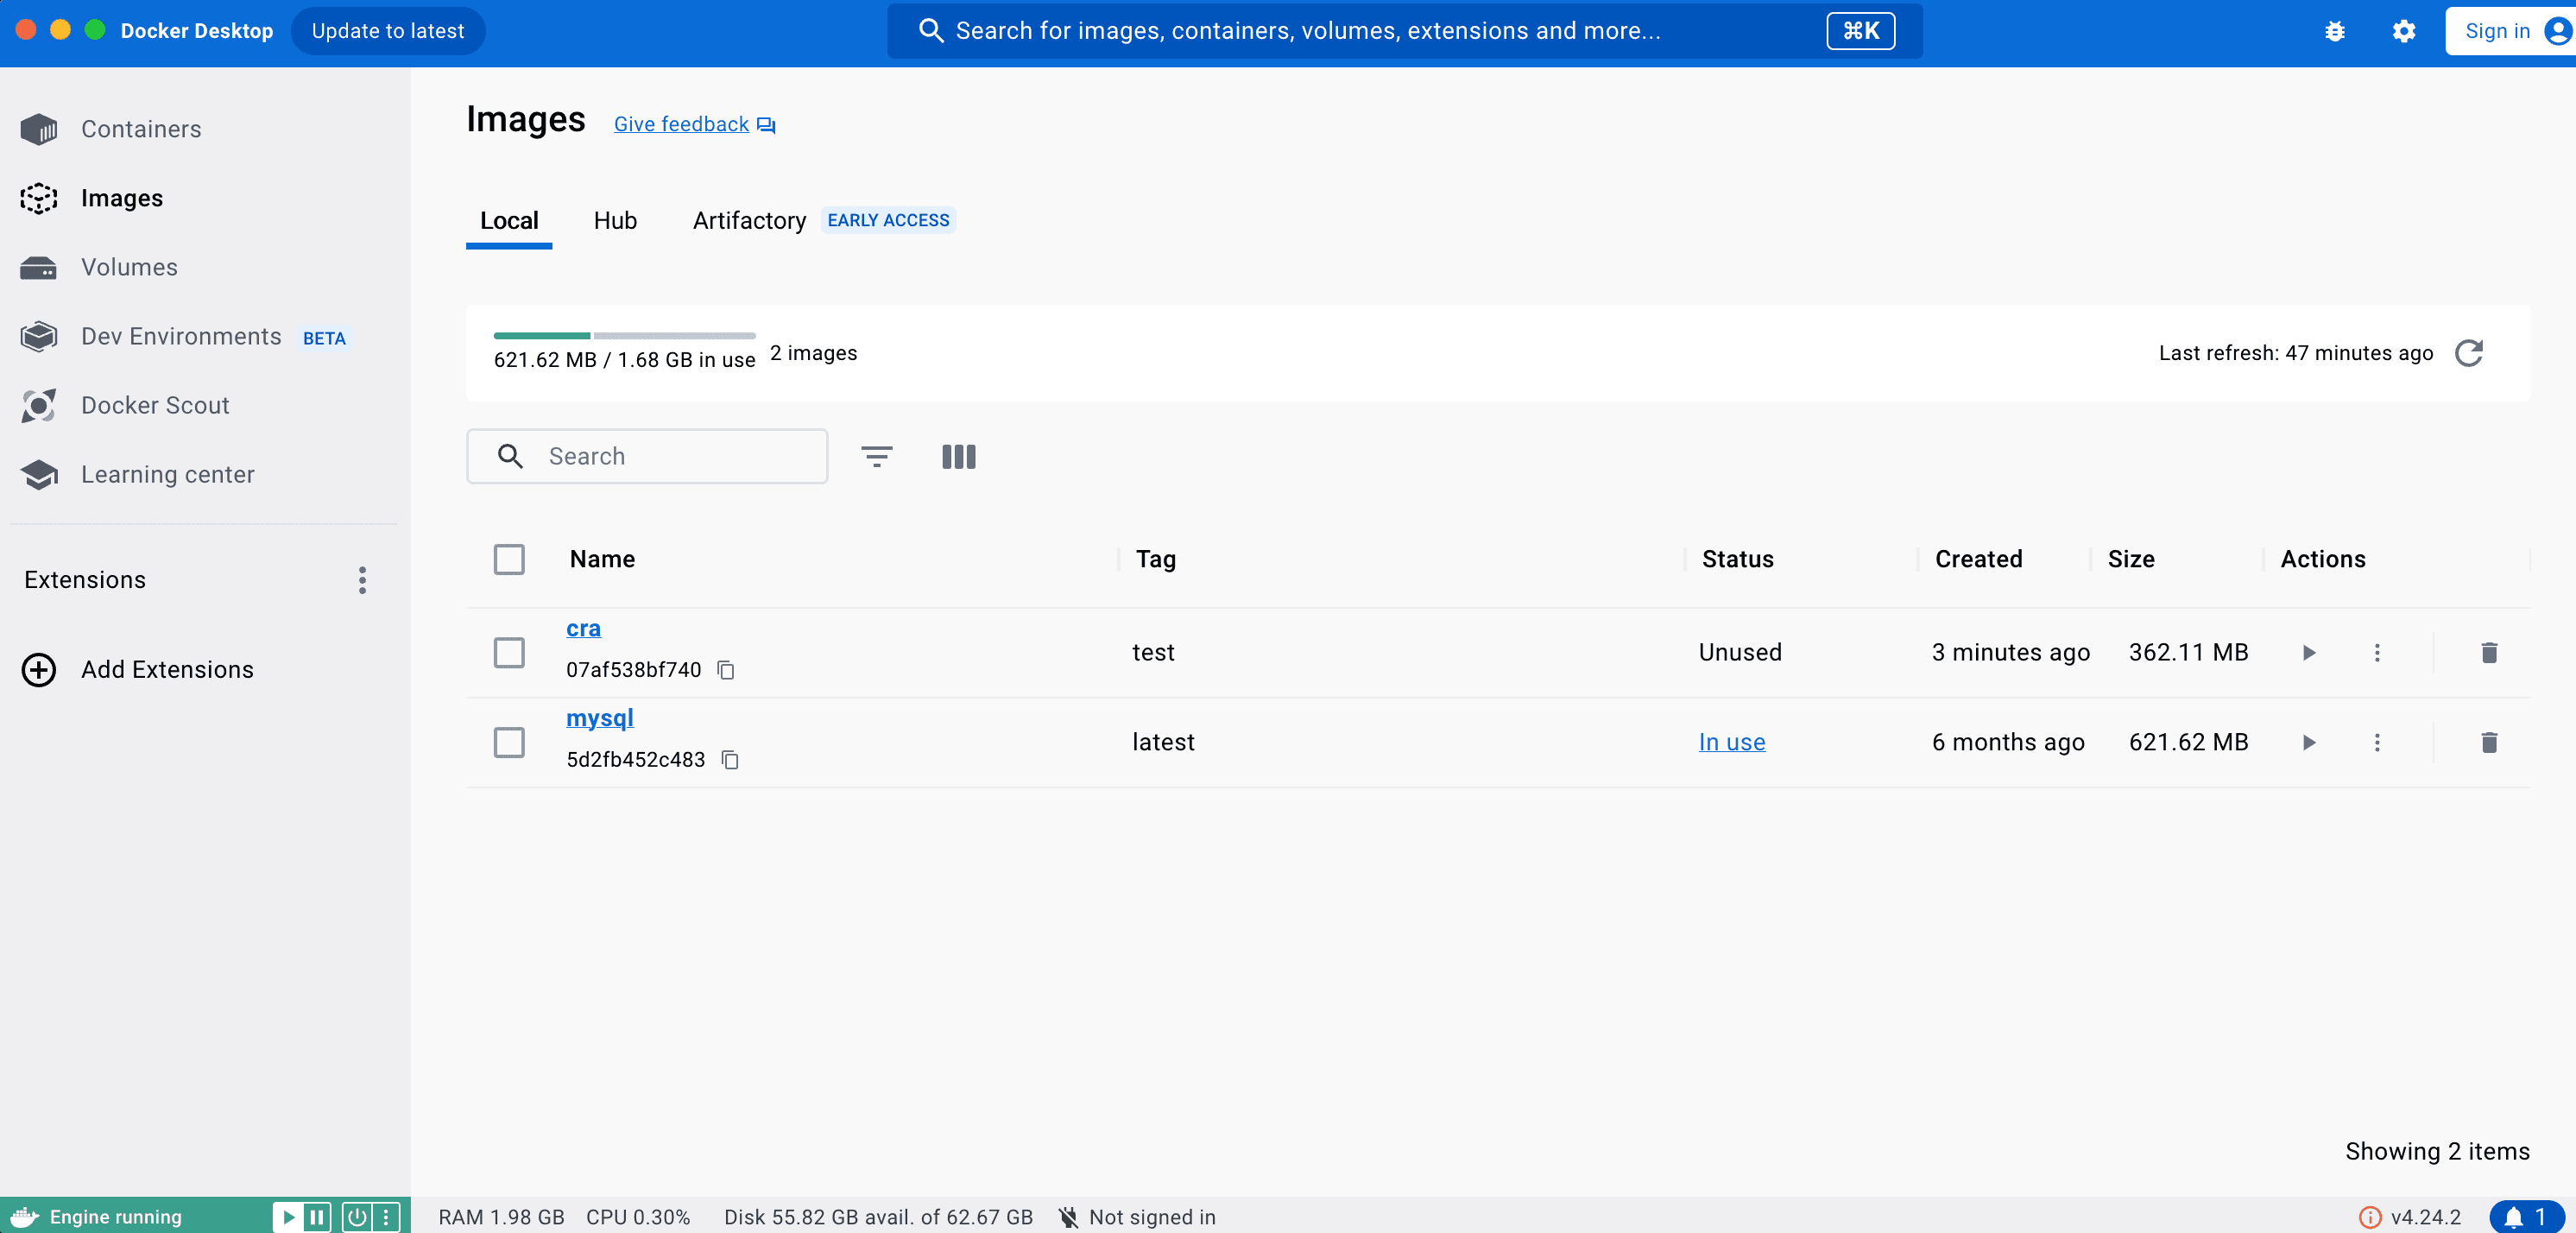Click the Update to latest button

click(387, 31)
